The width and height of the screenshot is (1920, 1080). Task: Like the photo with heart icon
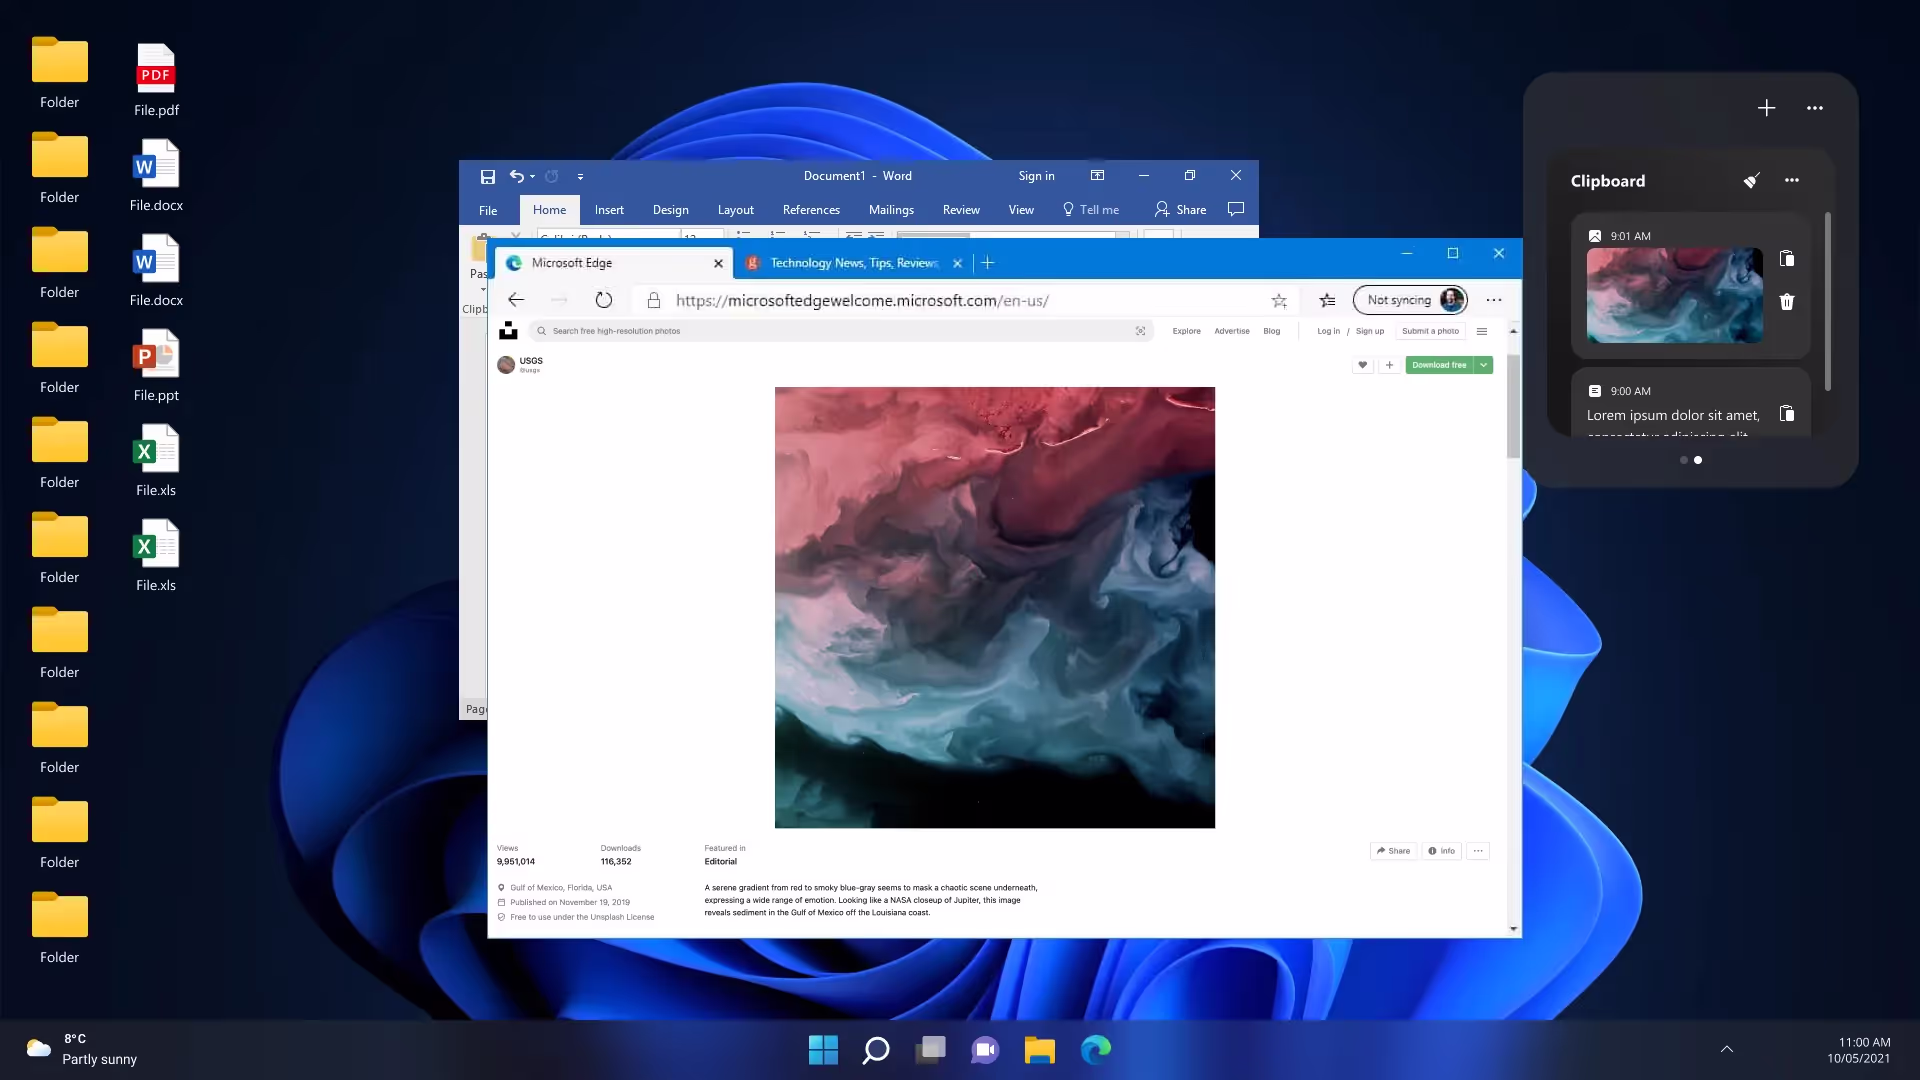pyautogui.click(x=1362, y=365)
